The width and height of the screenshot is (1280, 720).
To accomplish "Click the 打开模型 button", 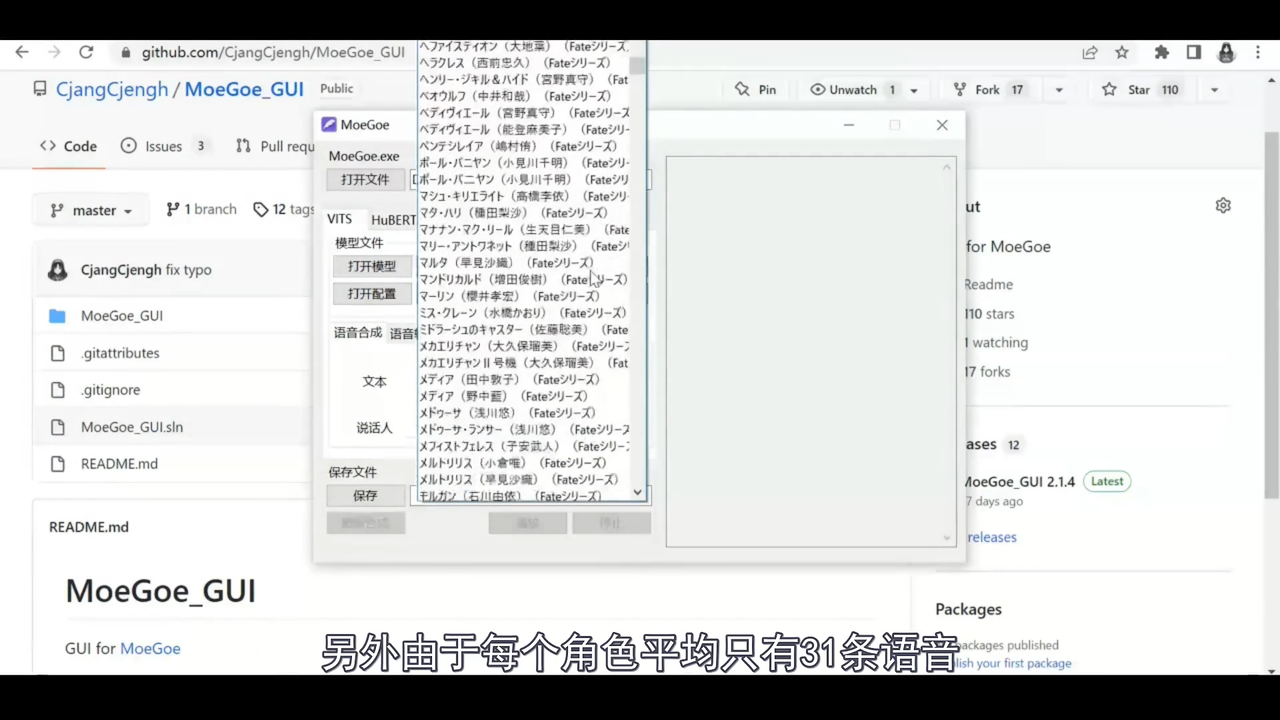I will 372,267.
